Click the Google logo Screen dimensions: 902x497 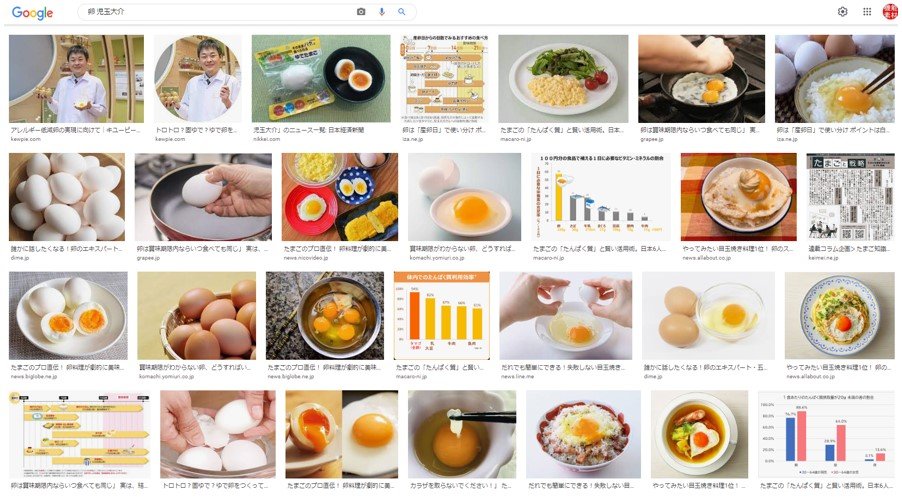pos(32,13)
